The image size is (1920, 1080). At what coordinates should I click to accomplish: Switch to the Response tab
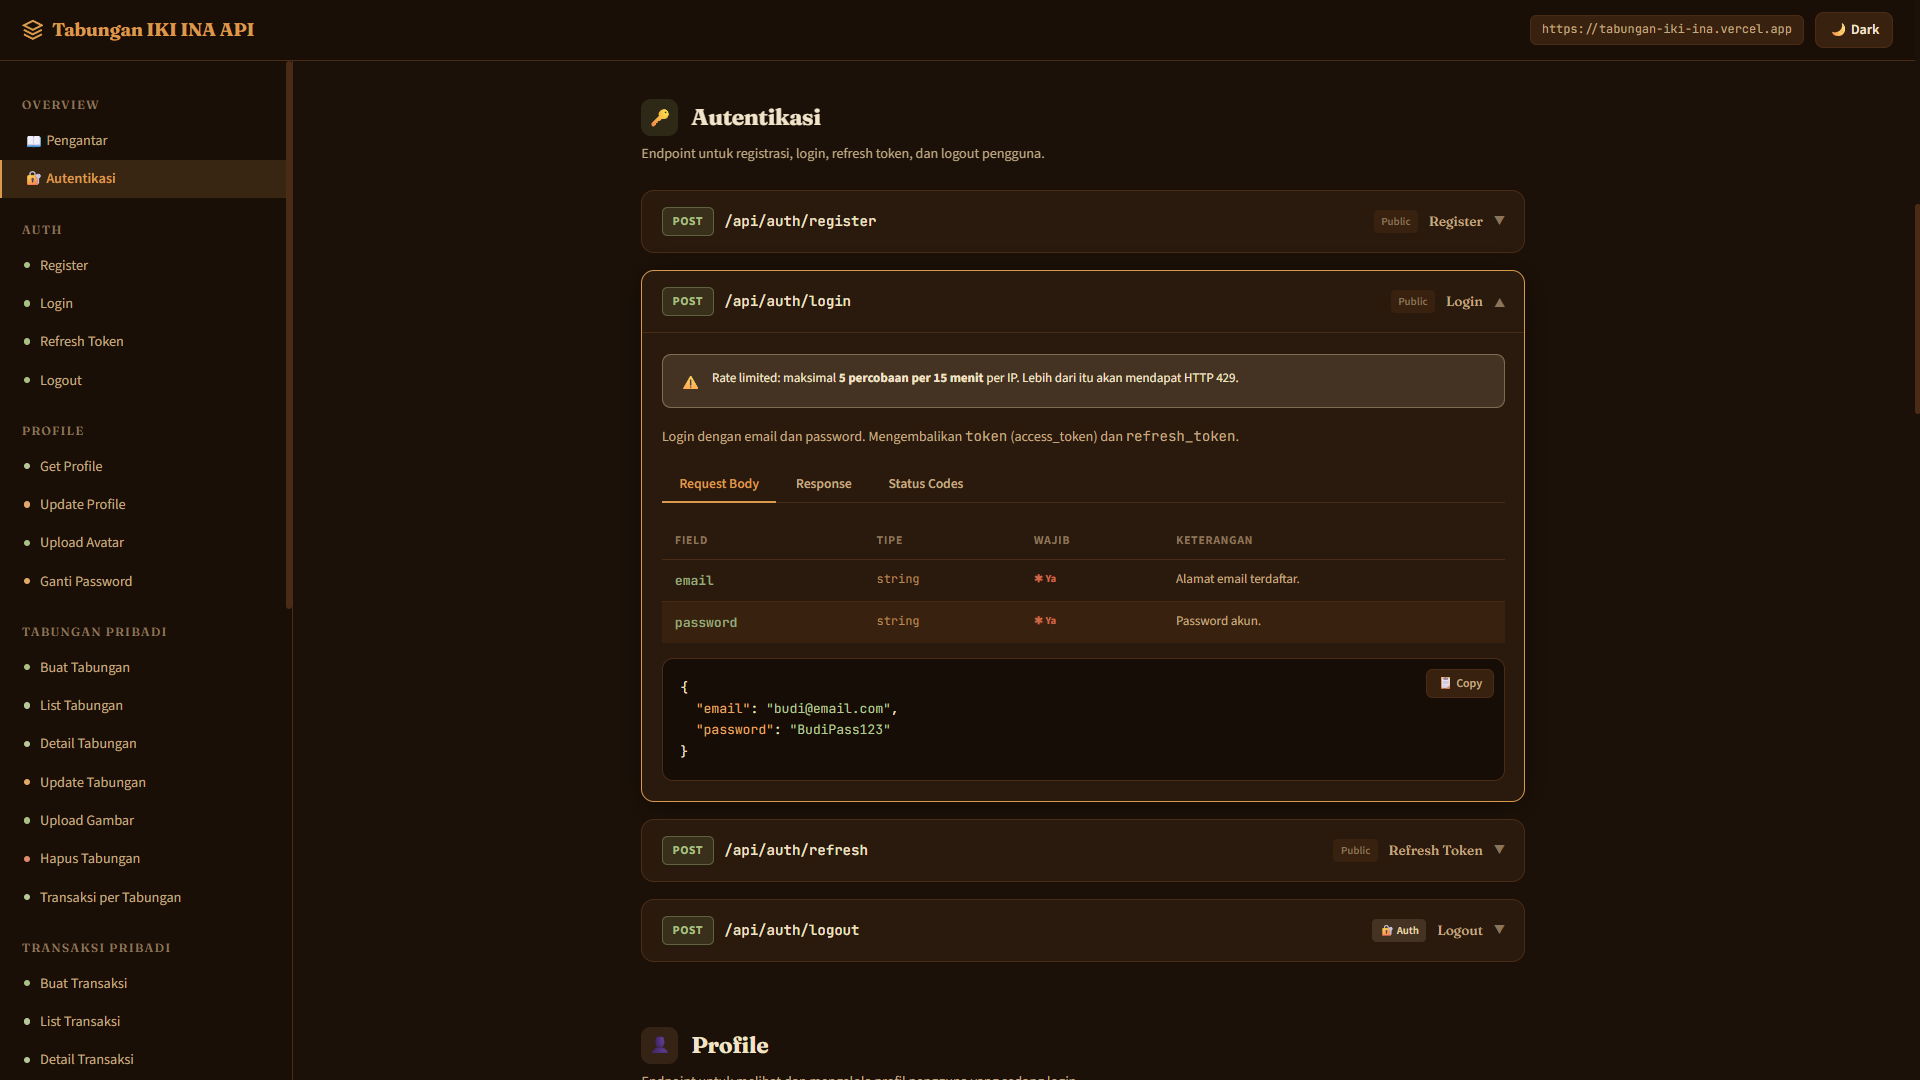pos(824,484)
